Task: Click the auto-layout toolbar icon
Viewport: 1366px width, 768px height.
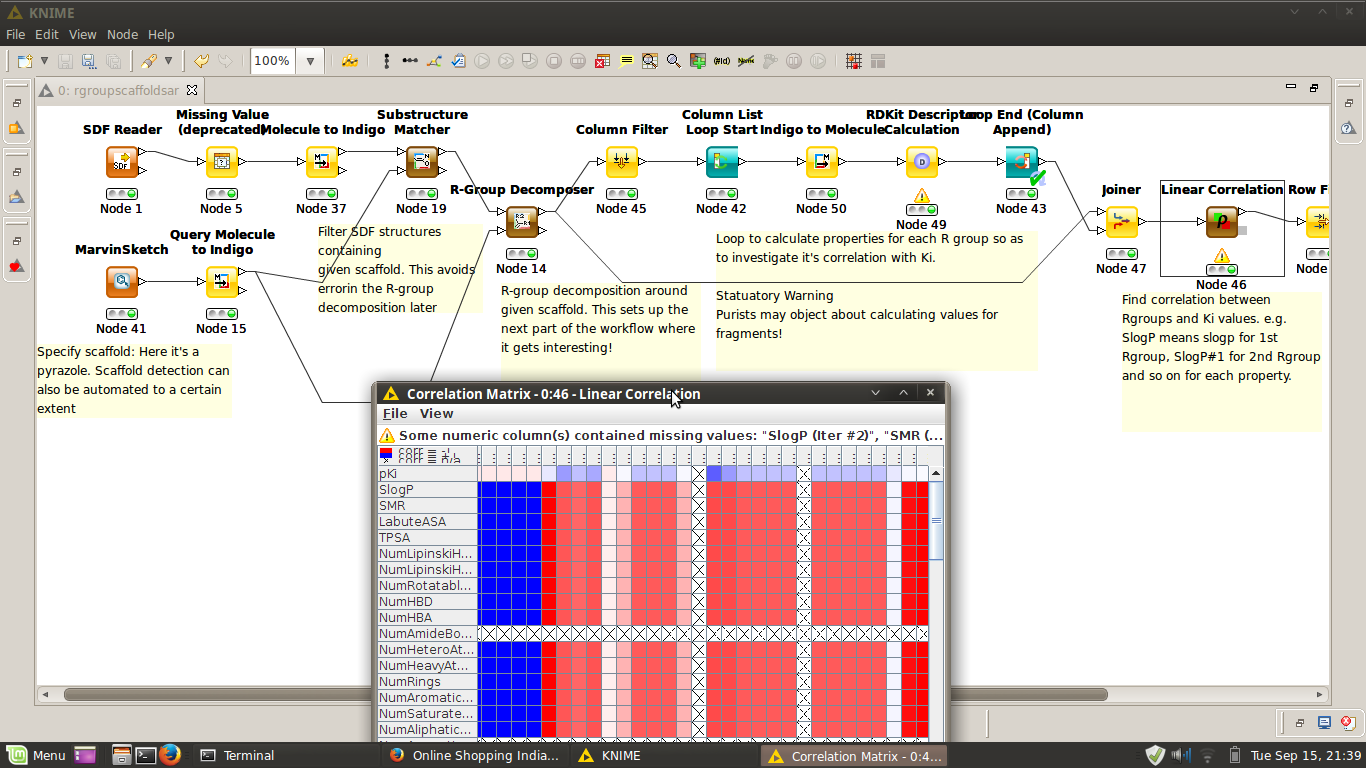Action: [x=434, y=61]
